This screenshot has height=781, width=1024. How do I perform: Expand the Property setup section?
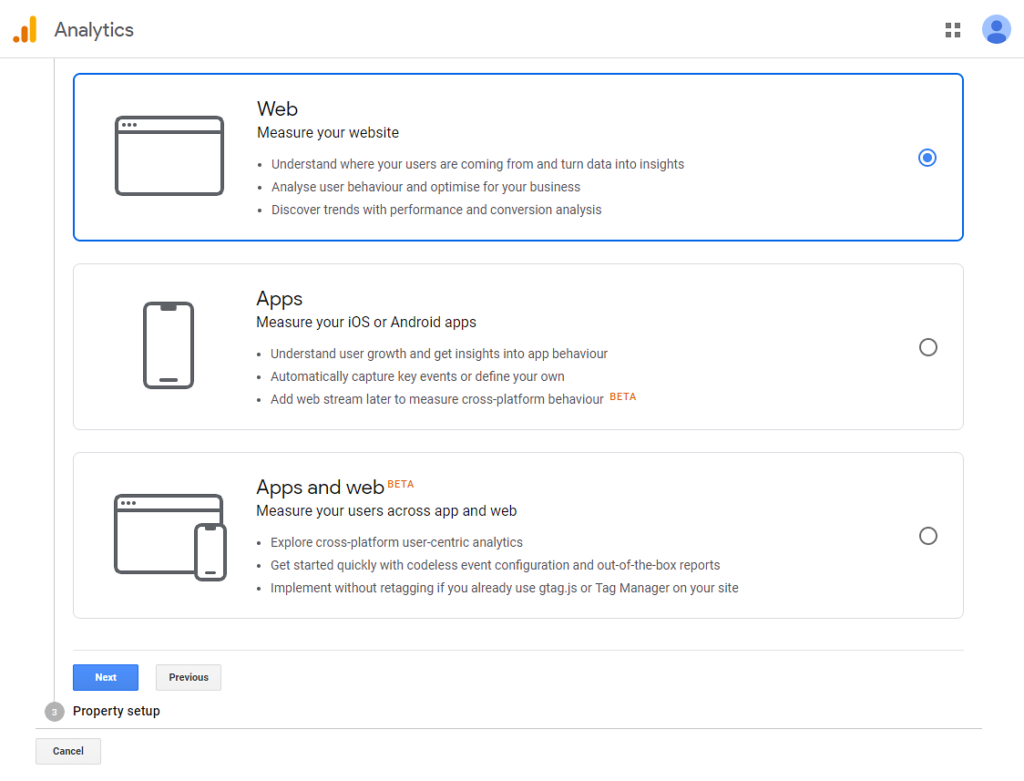116,711
